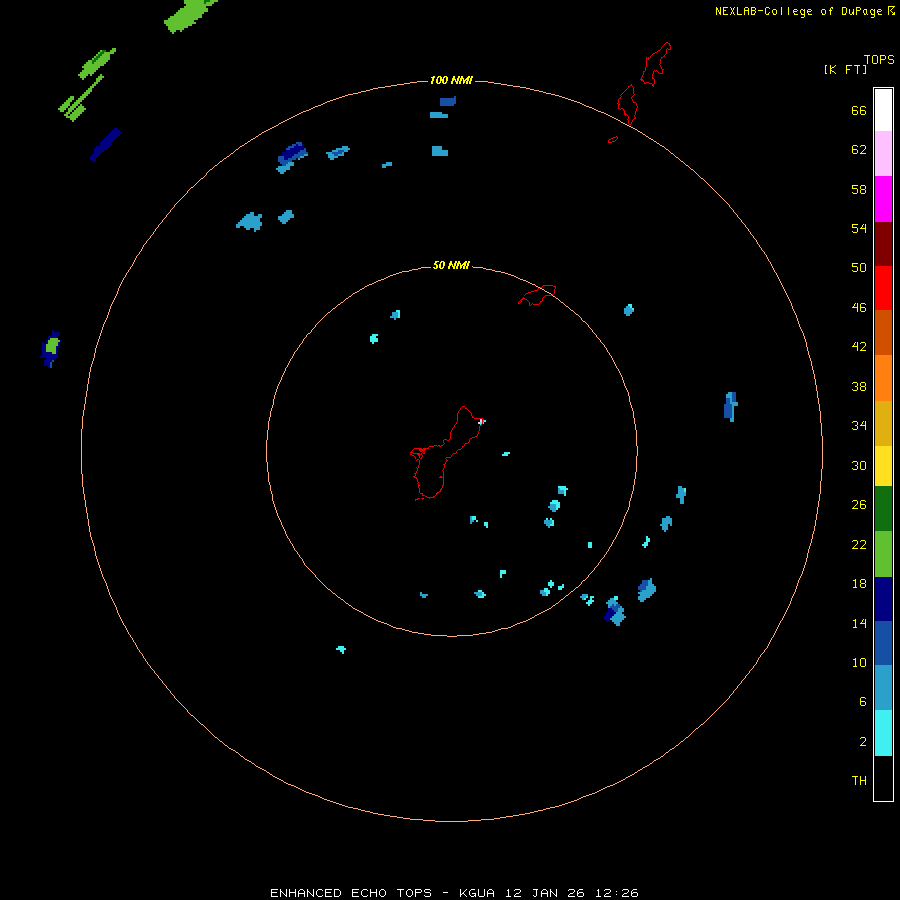Click the "TH" threshold label
Screen dimensions: 900x900
tap(859, 781)
